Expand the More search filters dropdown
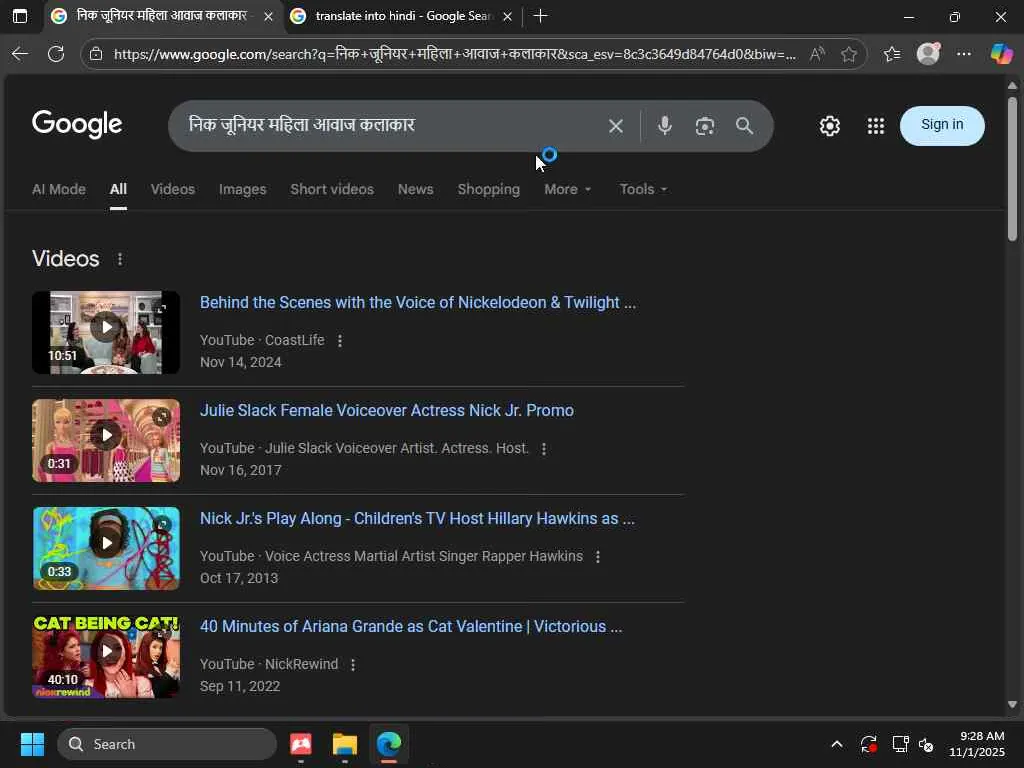Image resolution: width=1024 pixels, height=768 pixels. (x=568, y=189)
